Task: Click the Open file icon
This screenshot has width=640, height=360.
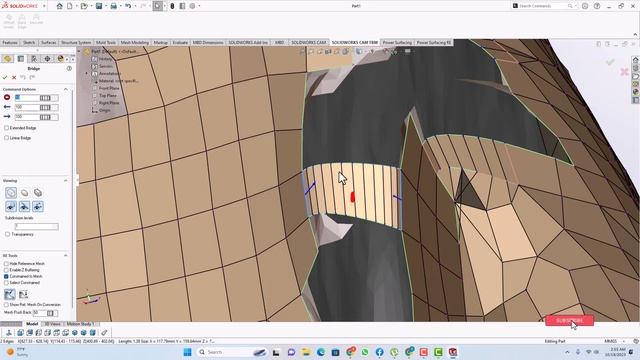Action: click(84, 6)
